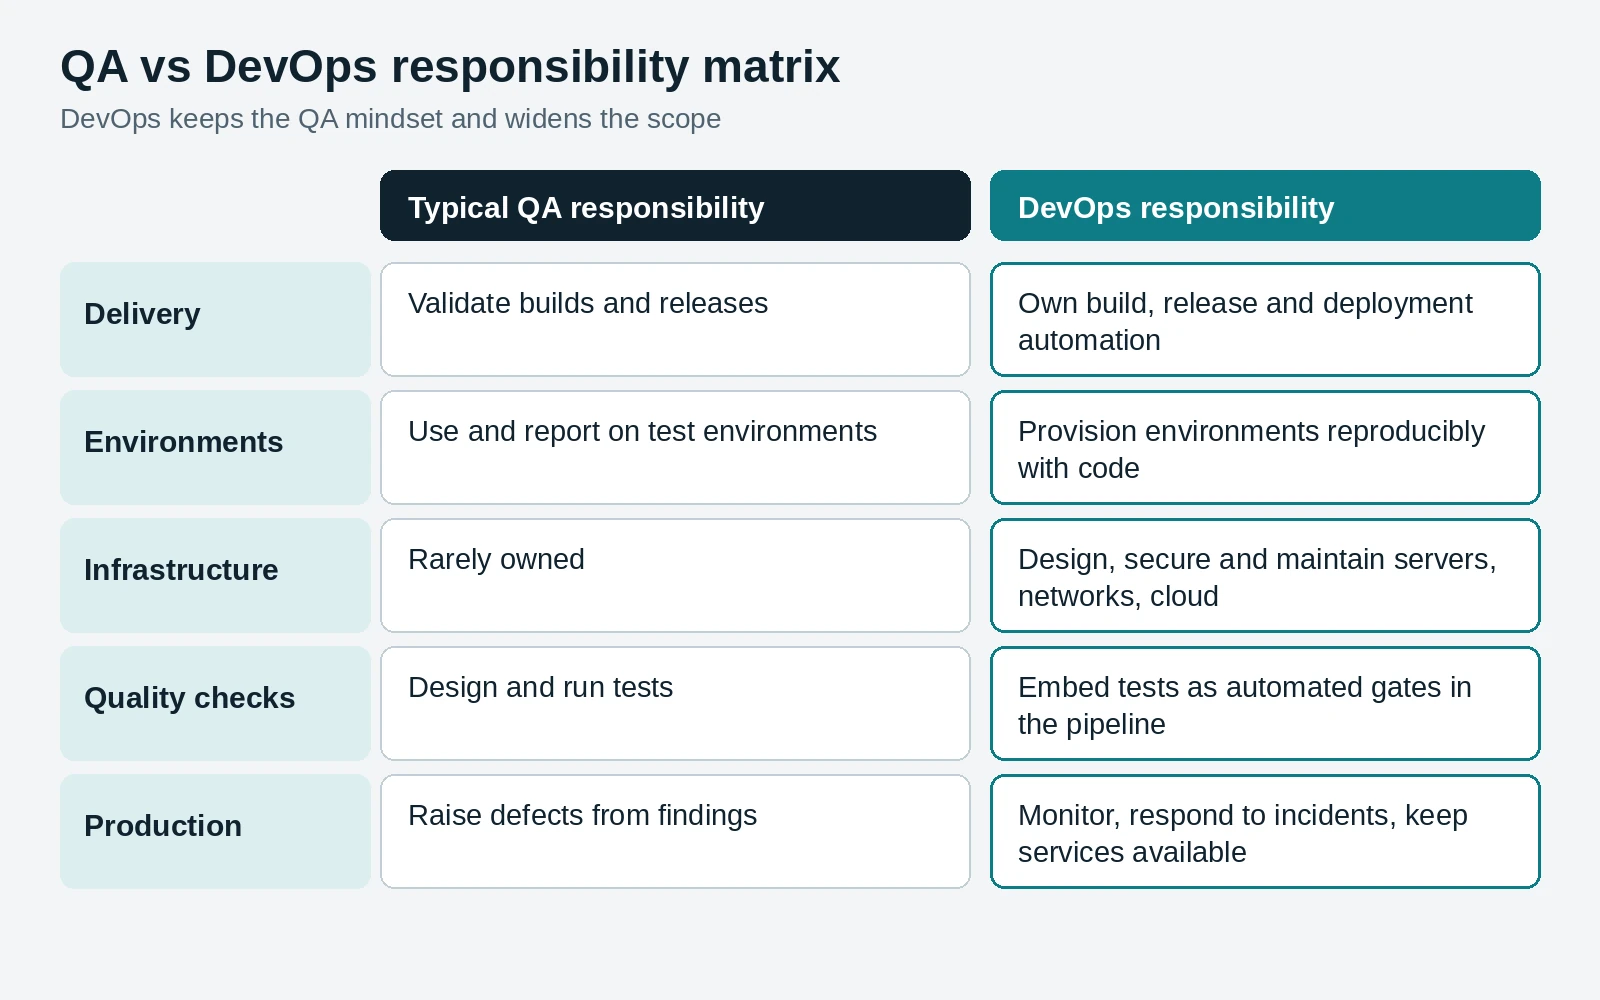
Task: Click the 'QA vs DevOps responsibility matrix' title
Action: (450, 67)
